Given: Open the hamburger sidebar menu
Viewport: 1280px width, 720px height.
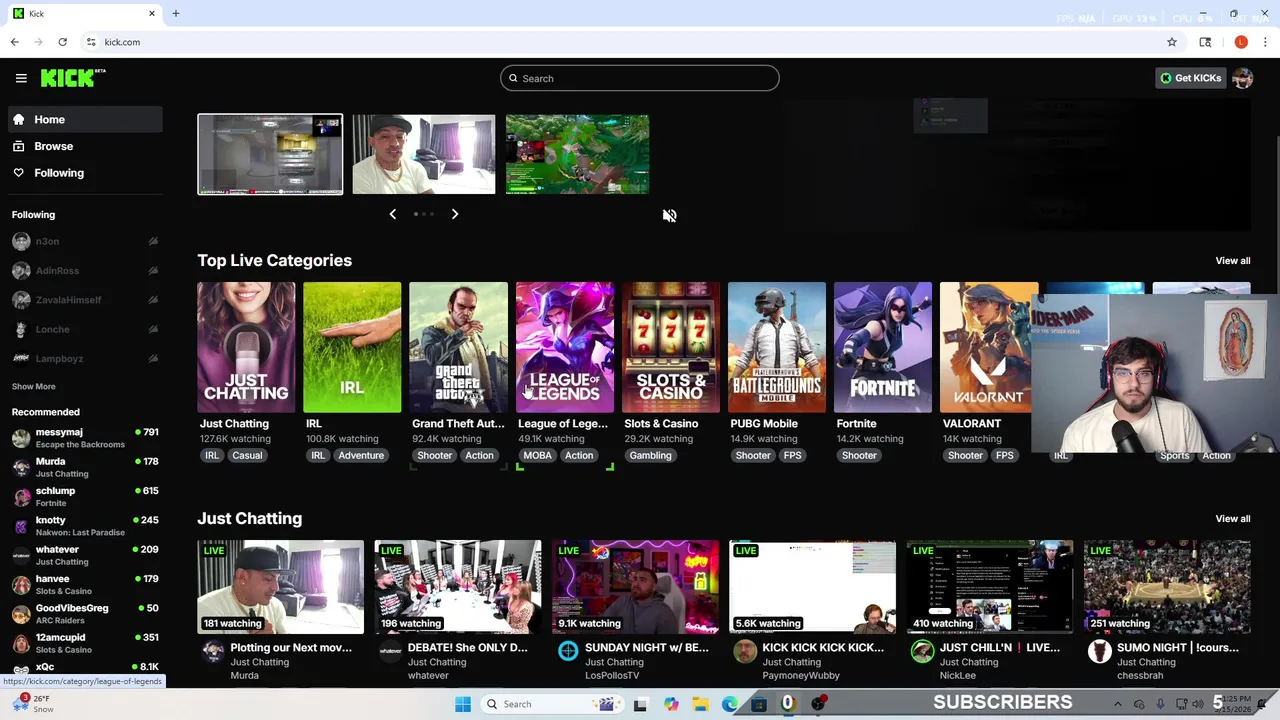Looking at the screenshot, I should tap(21, 78).
